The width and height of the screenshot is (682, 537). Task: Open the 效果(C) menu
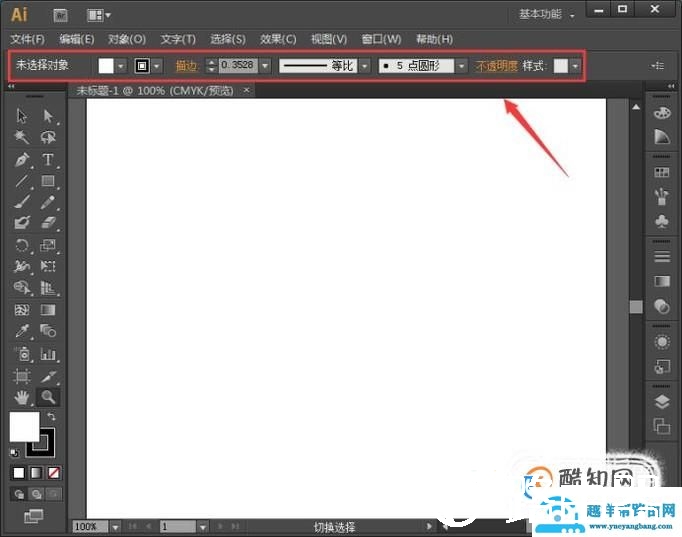point(278,40)
